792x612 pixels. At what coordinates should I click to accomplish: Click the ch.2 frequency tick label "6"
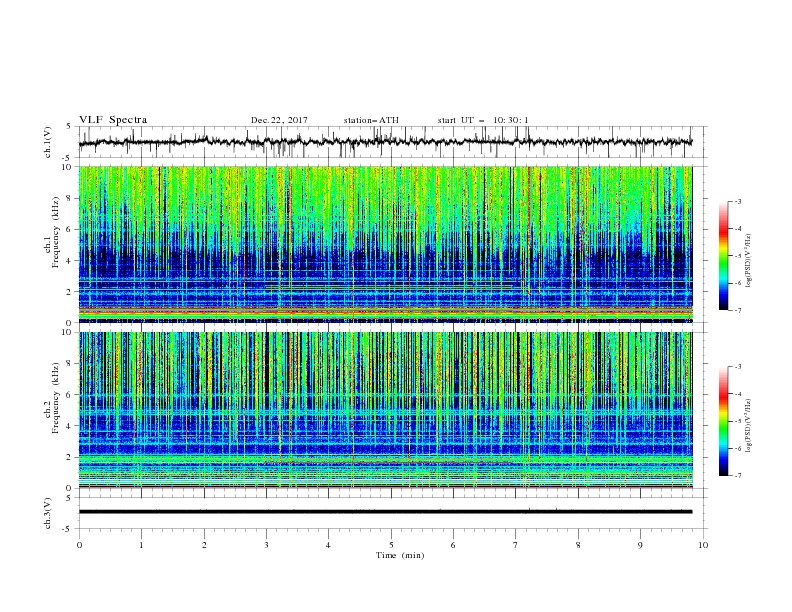pos(70,395)
